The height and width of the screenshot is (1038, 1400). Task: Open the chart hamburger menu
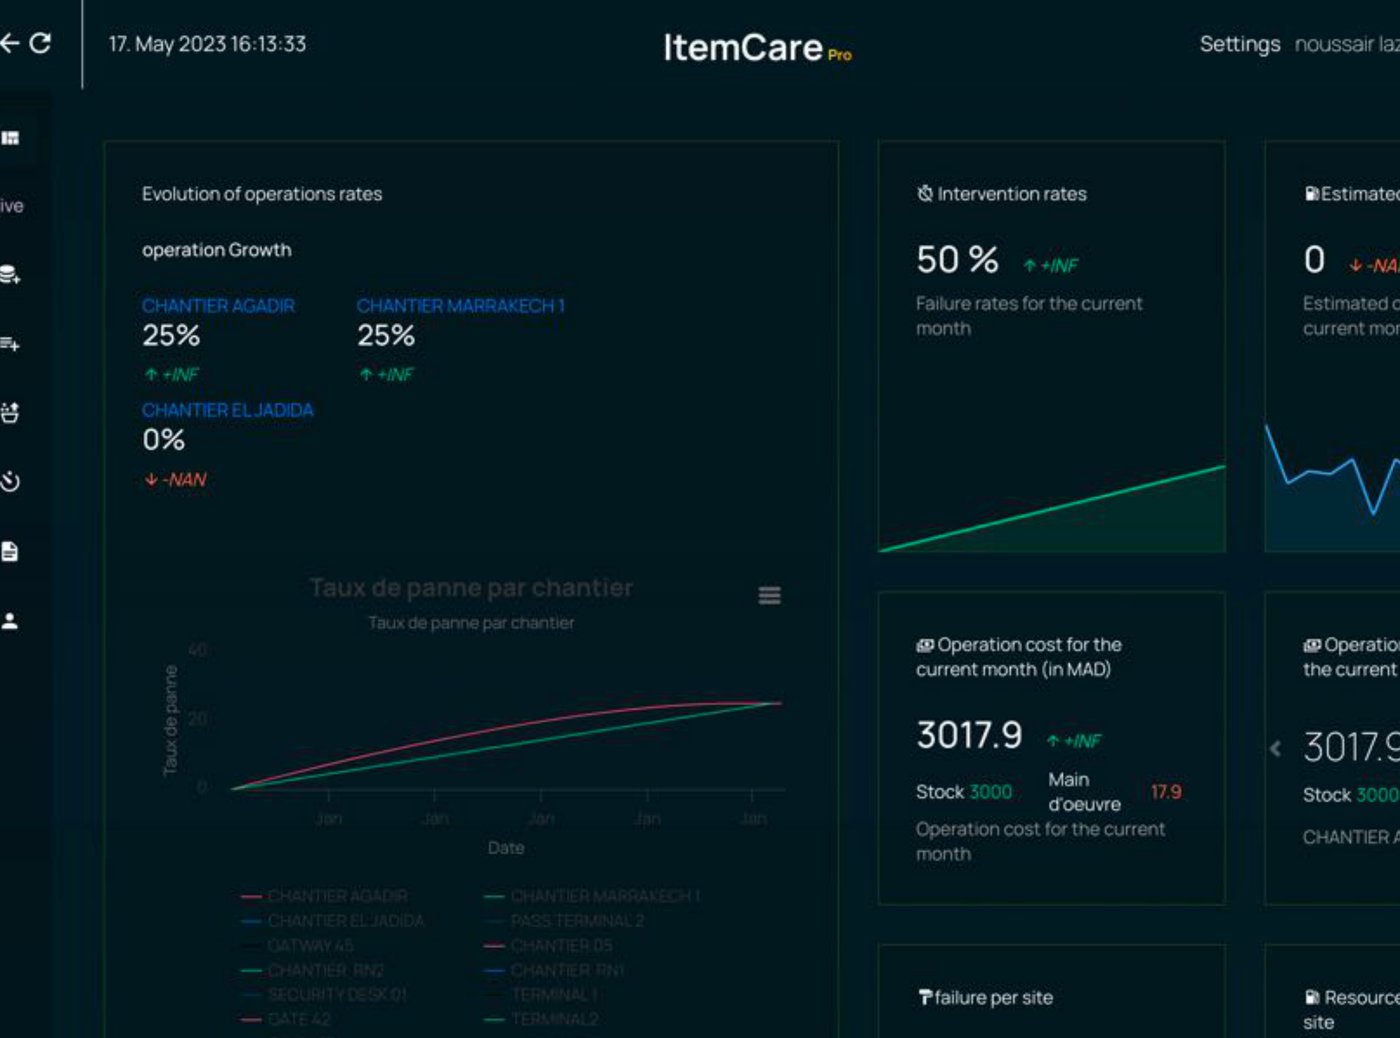[x=769, y=596]
